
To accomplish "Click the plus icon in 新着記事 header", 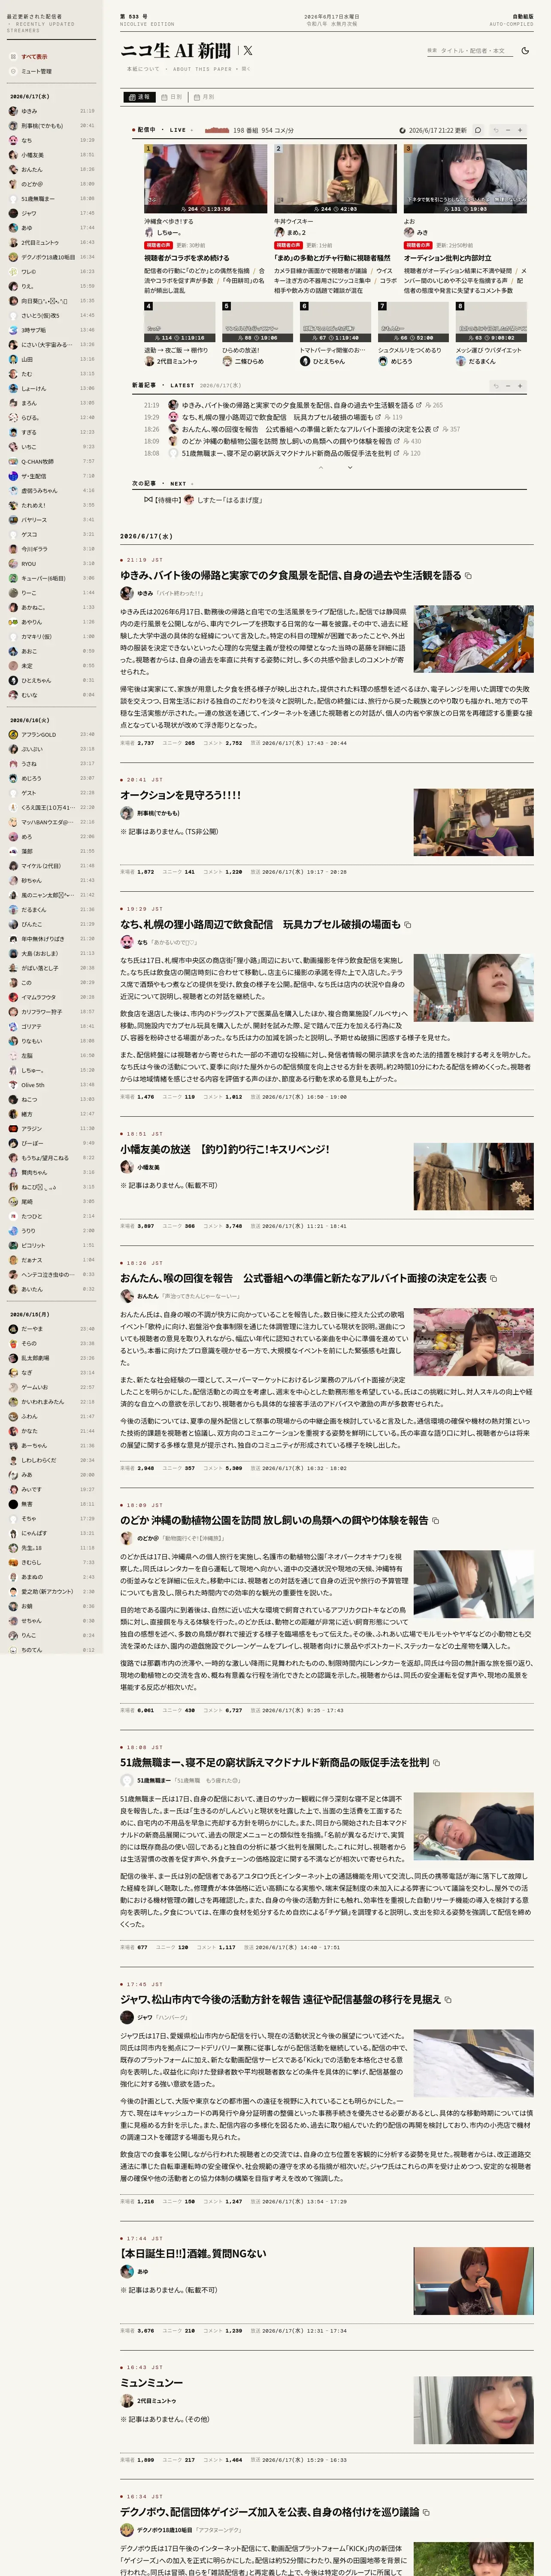I will [x=520, y=385].
